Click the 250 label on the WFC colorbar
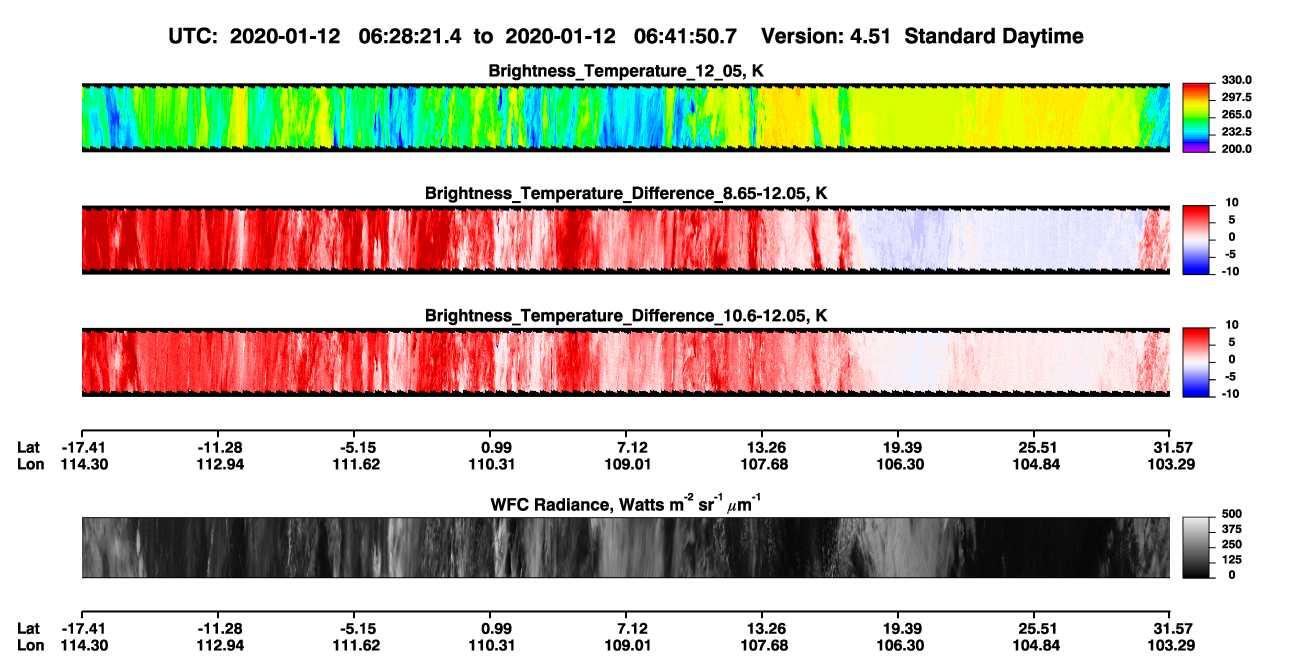This screenshot has height=667, width=1300. pos(1230,544)
